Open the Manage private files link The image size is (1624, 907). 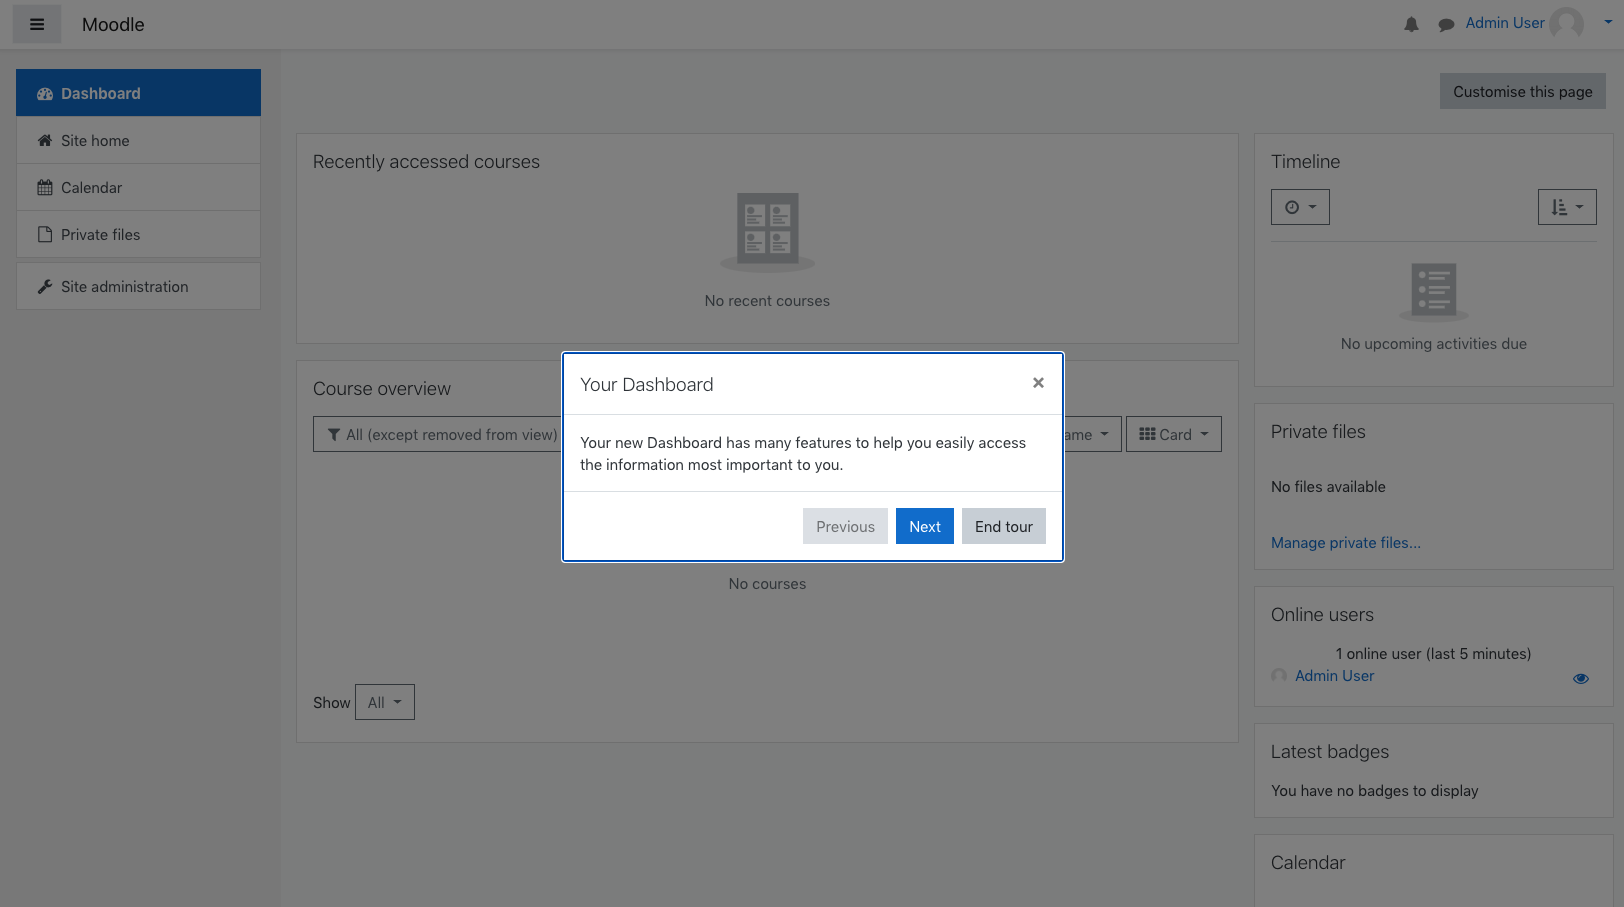click(x=1345, y=543)
